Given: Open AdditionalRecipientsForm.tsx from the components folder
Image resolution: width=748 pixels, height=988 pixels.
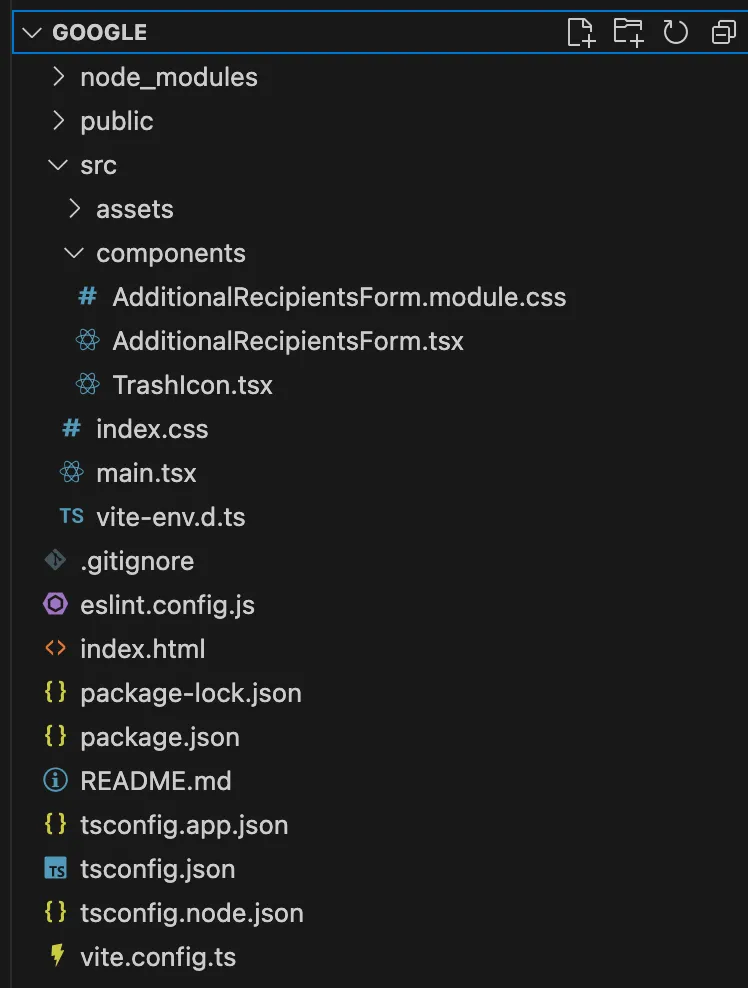Looking at the screenshot, I should 288,340.
